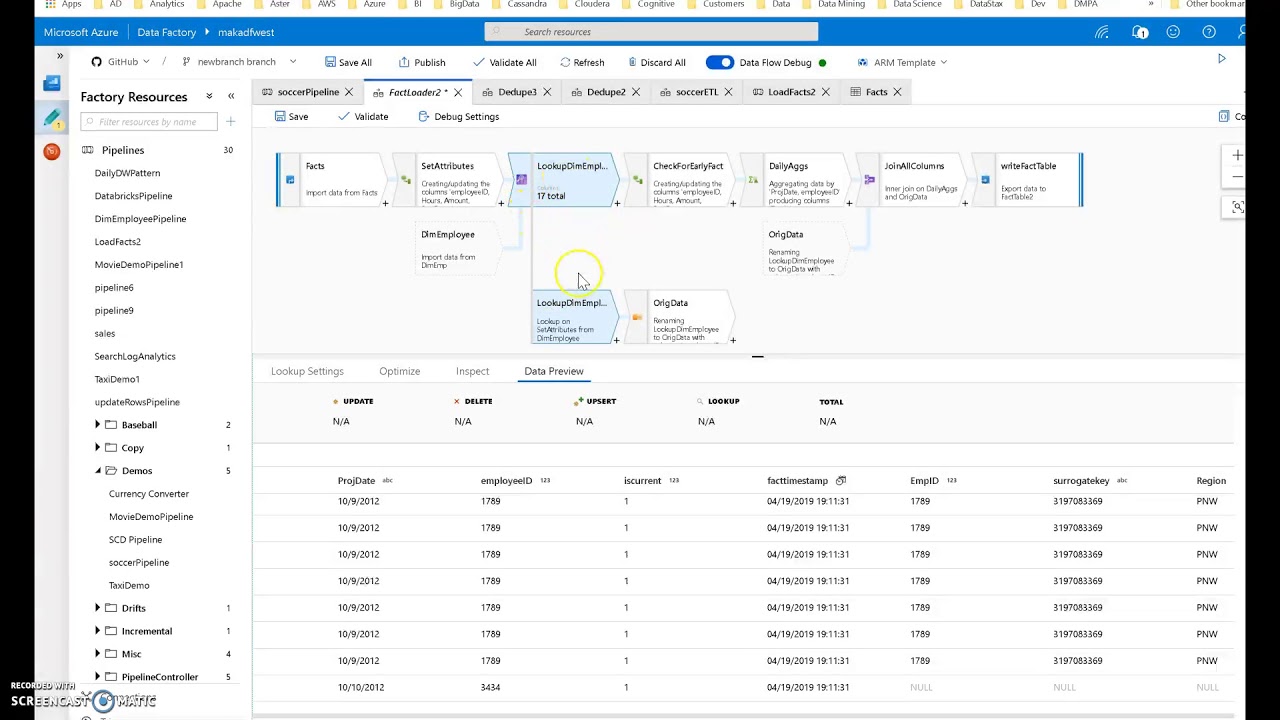
Task: Click plus after SetAttributes transformation
Action: coord(501,204)
